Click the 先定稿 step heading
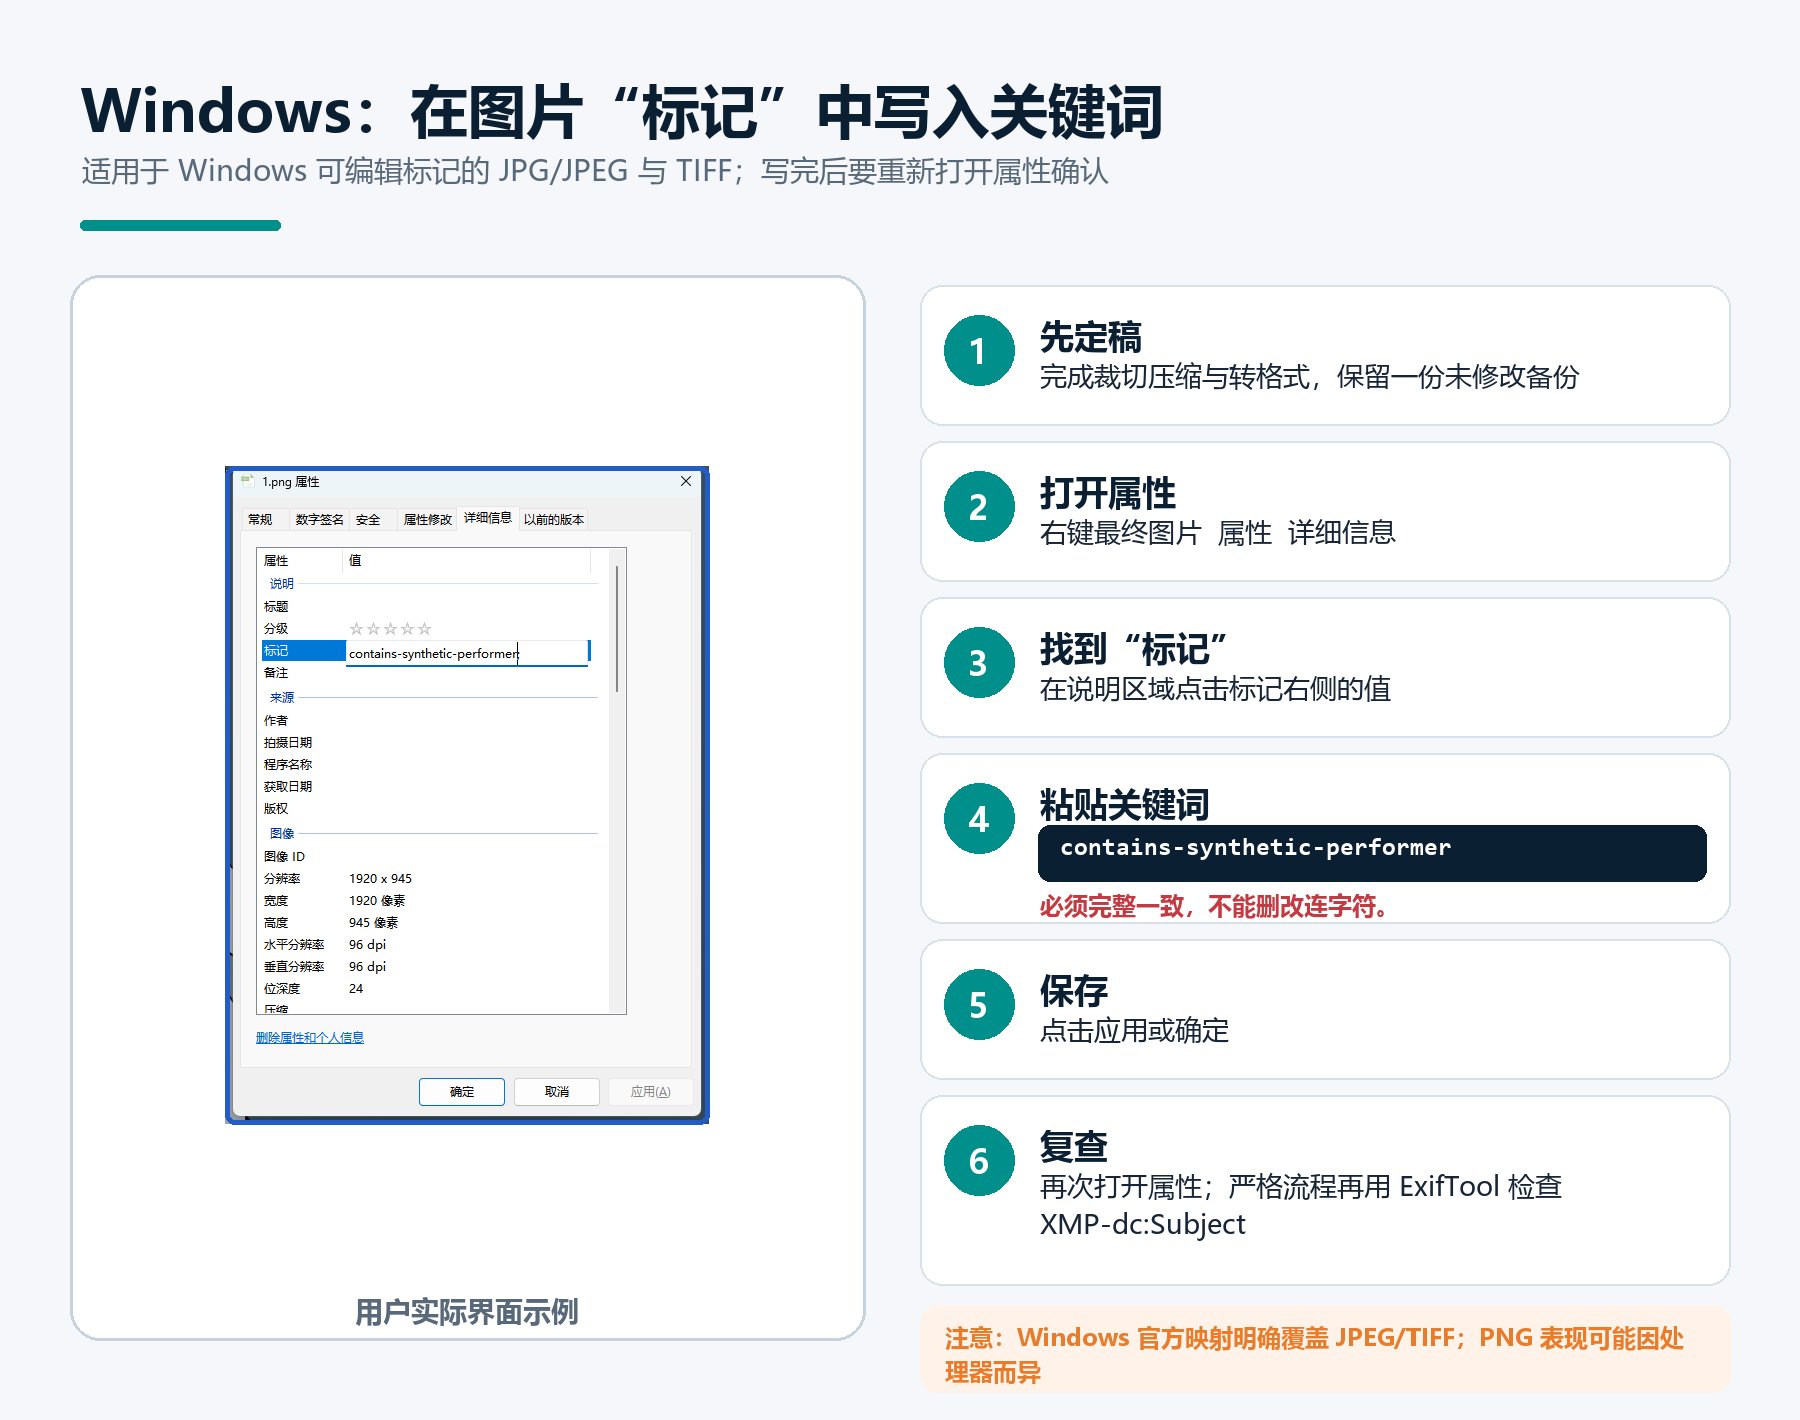Viewport: 1800px width, 1420px height. [x=1091, y=338]
